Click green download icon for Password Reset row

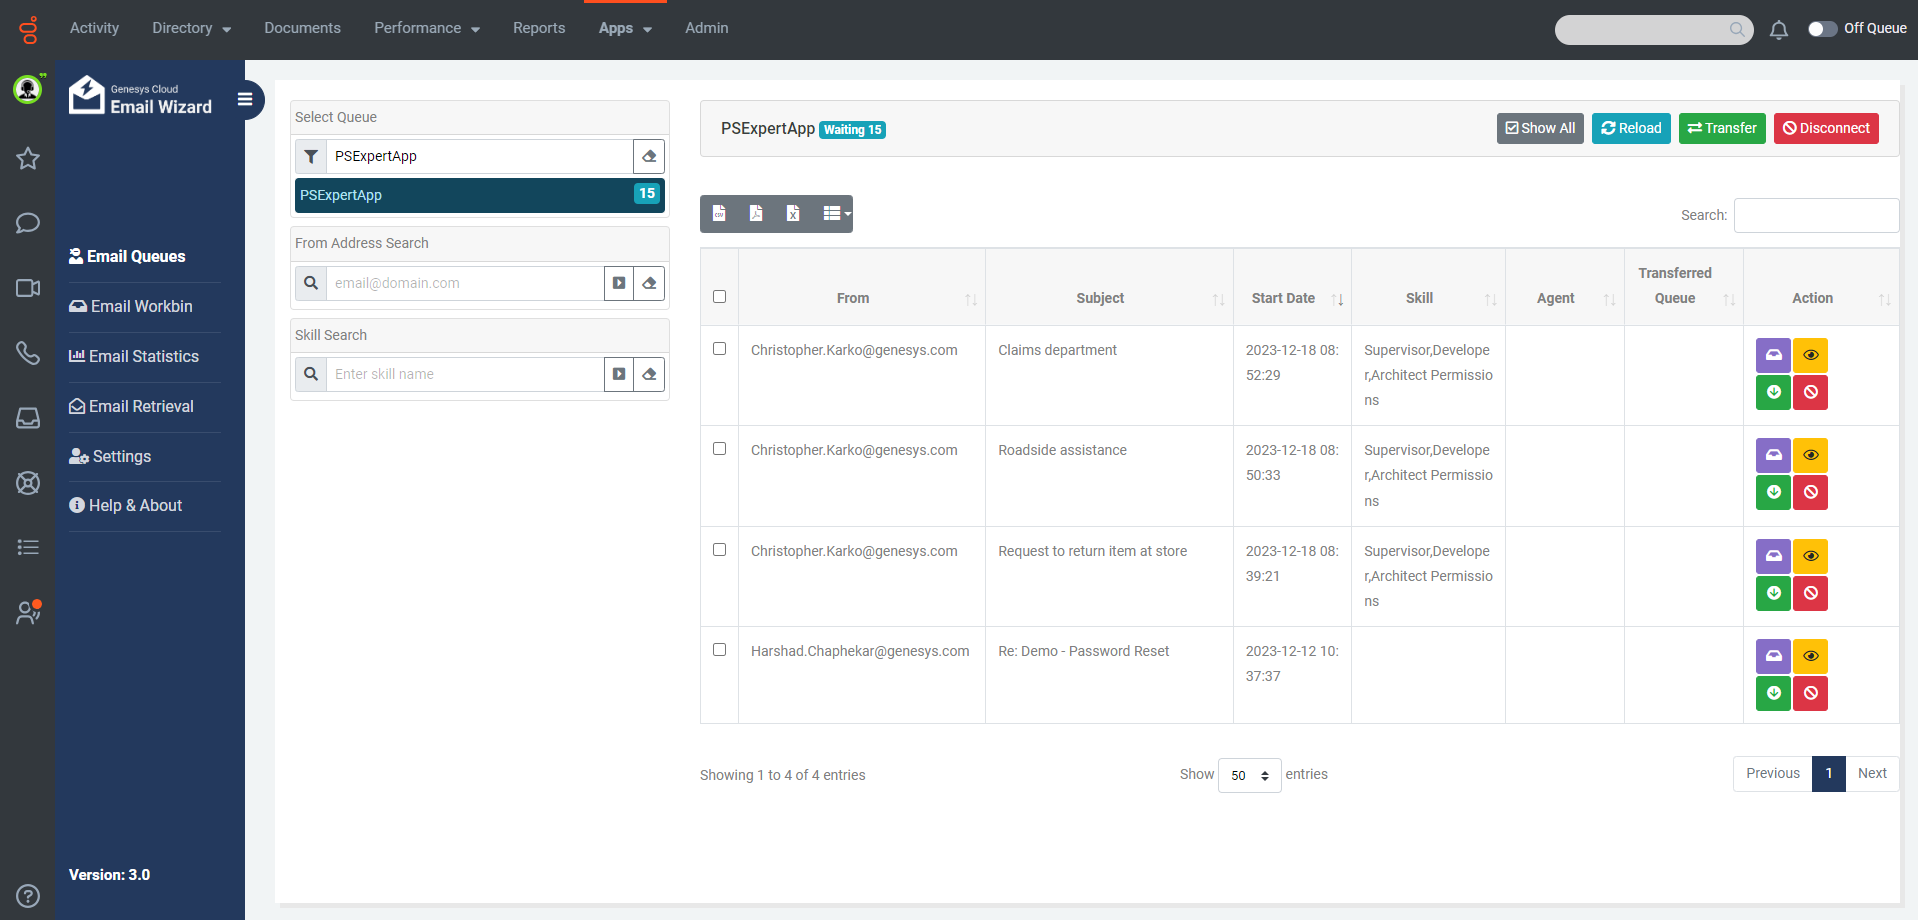[x=1773, y=693]
